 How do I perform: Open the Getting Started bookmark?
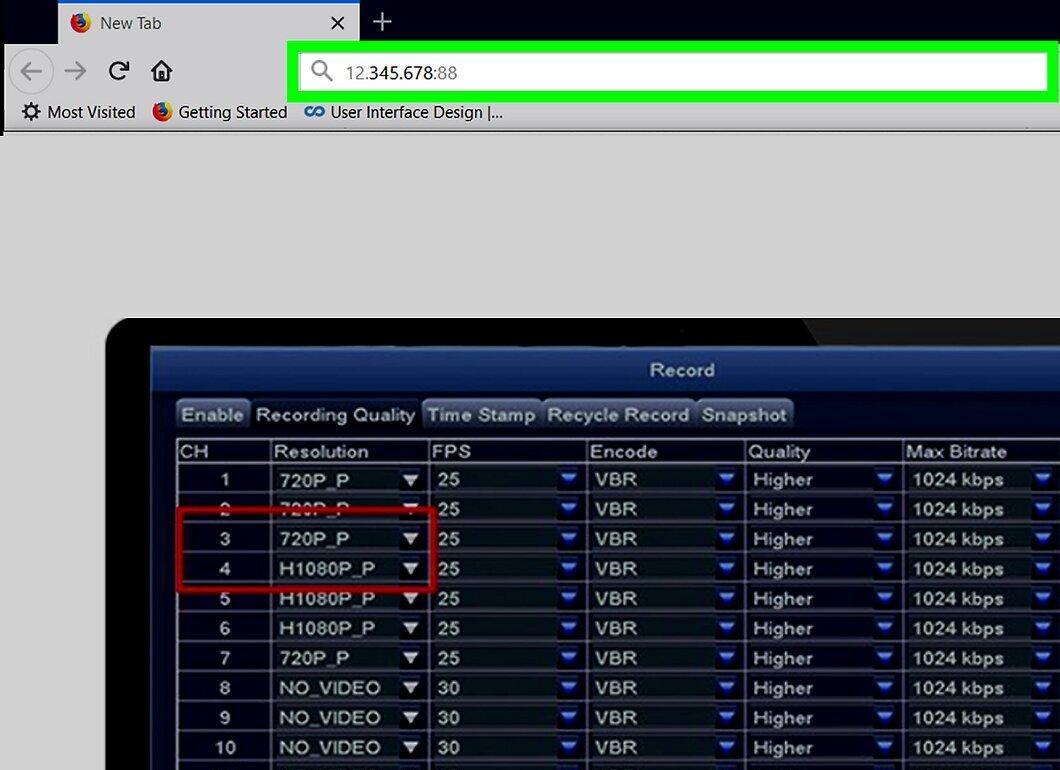pos(220,112)
